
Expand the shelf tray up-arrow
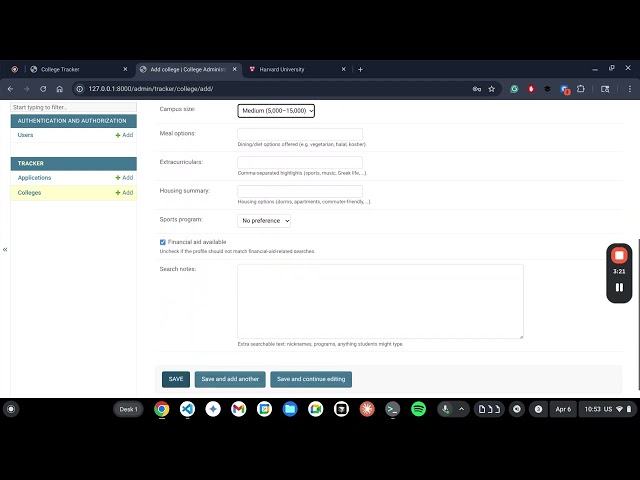tap(461, 409)
